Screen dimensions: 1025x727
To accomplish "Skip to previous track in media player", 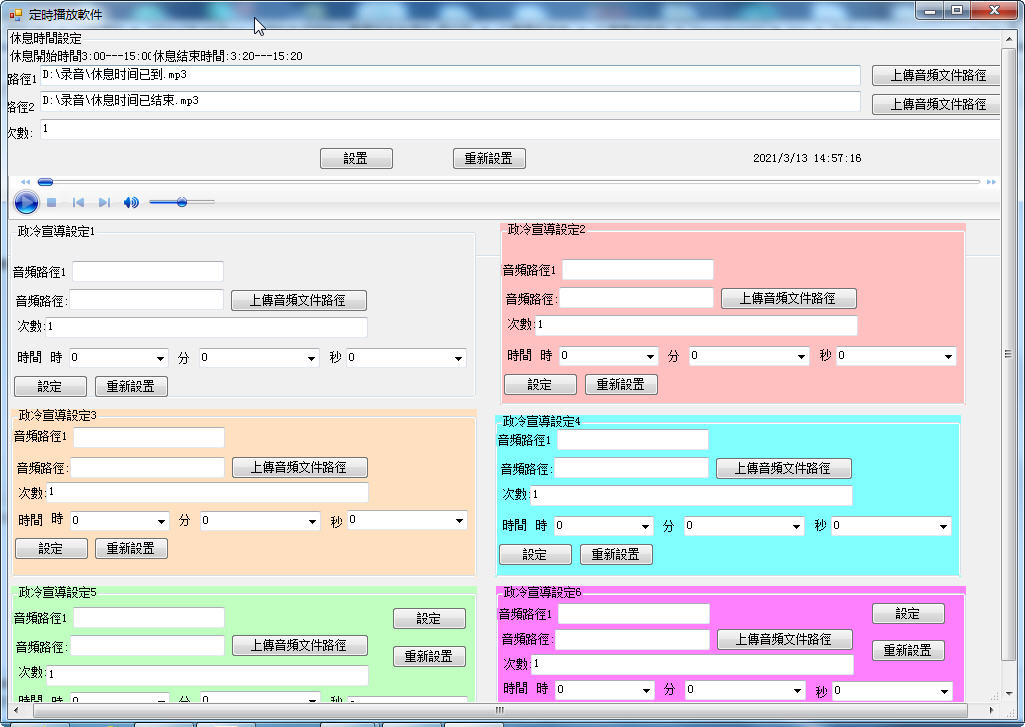I will pyautogui.click(x=78, y=203).
